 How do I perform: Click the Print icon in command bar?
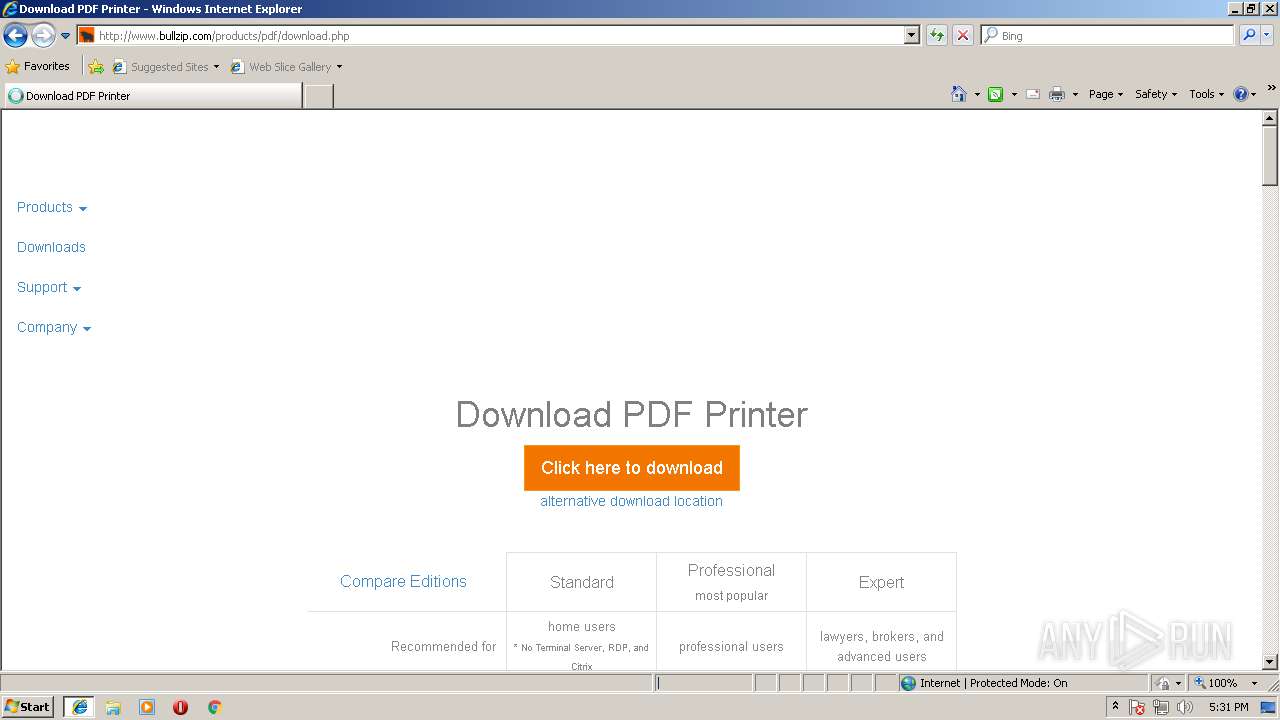tap(1057, 94)
